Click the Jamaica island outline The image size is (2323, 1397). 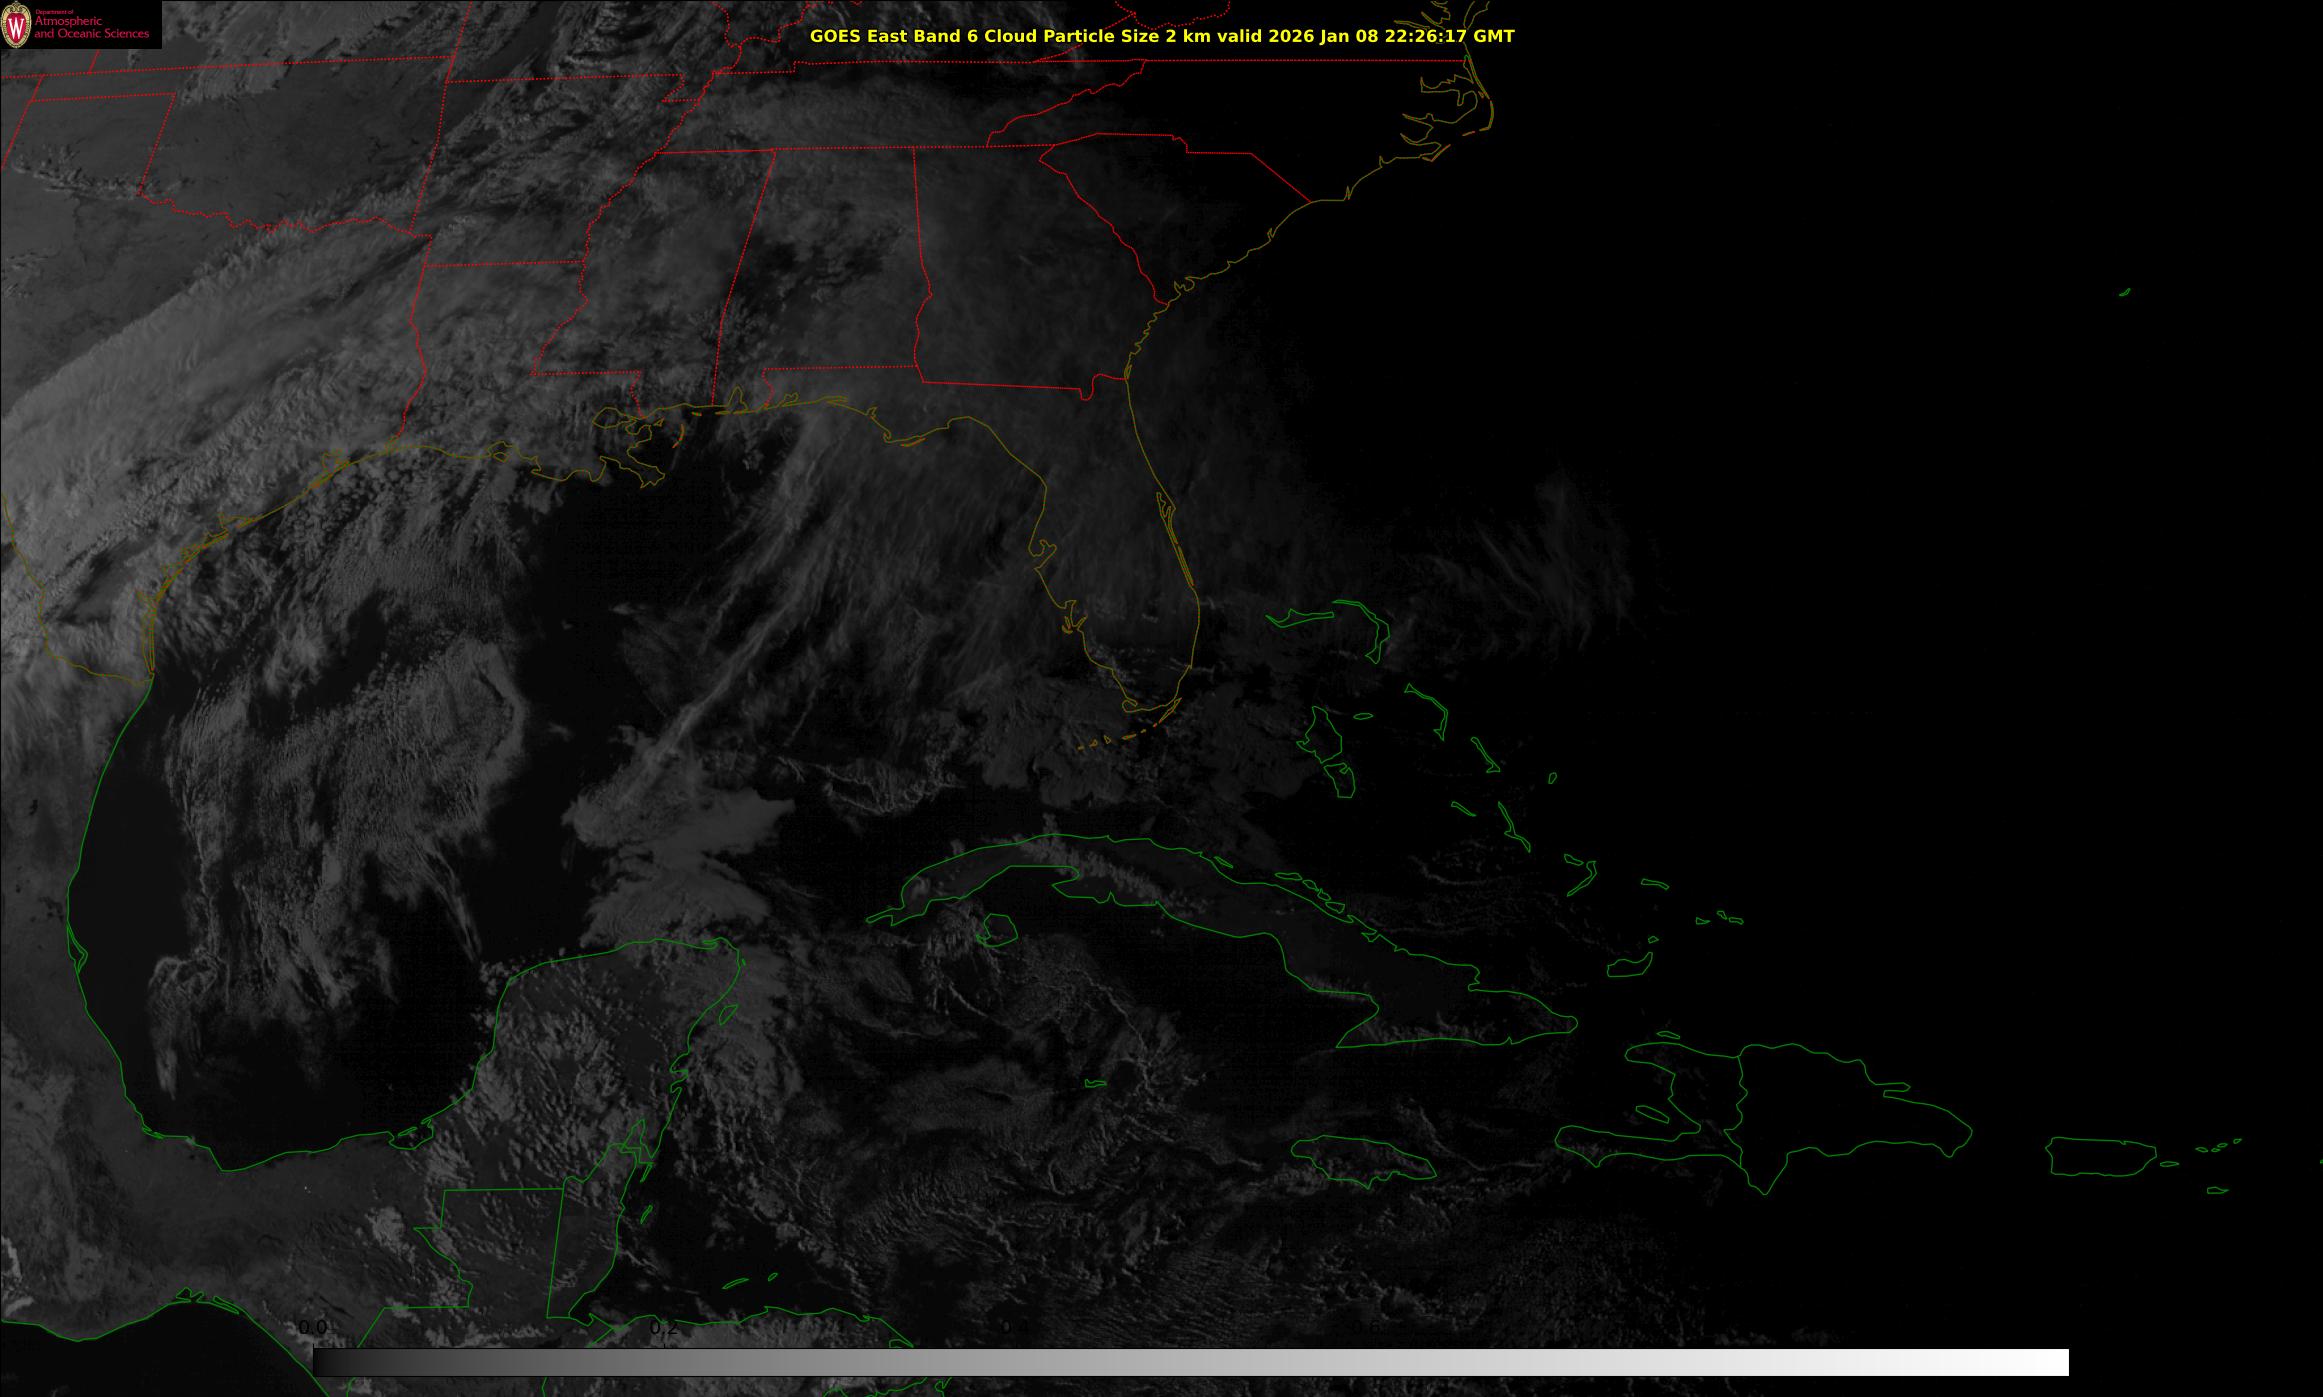[x=1362, y=1156]
